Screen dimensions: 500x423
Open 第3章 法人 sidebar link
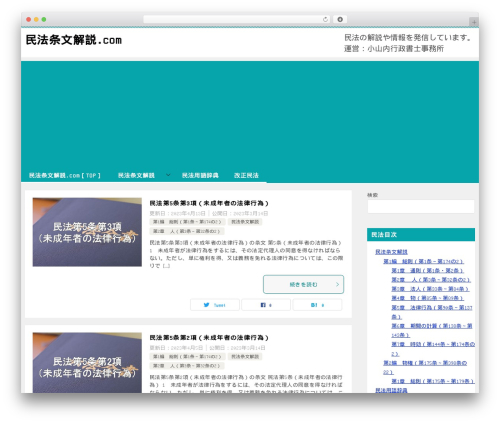[x=430, y=289]
